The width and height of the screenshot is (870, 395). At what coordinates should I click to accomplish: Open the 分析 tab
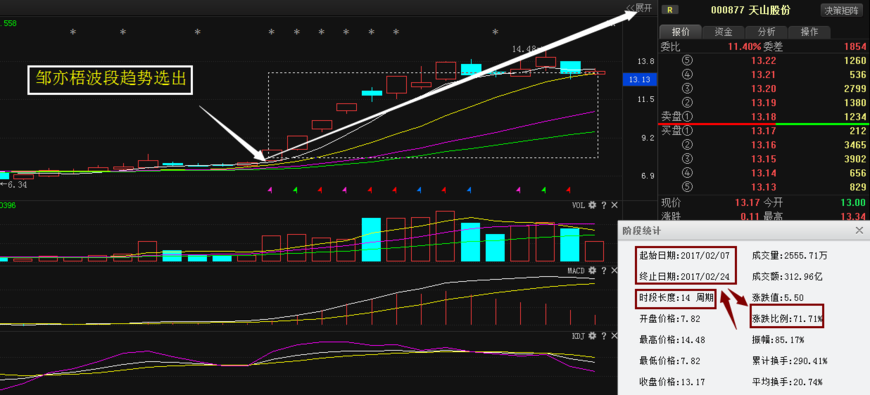[x=766, y=32]
